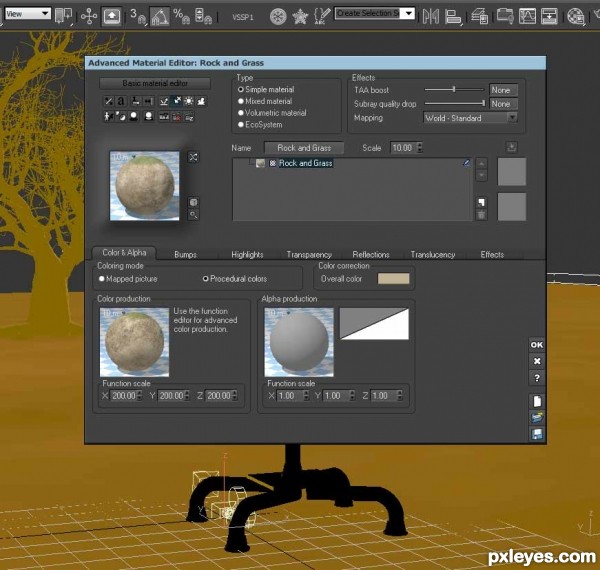This screenshot has height=570, width=600.
Task: Click the walking figure icon in material options
Action: [109, 116]
